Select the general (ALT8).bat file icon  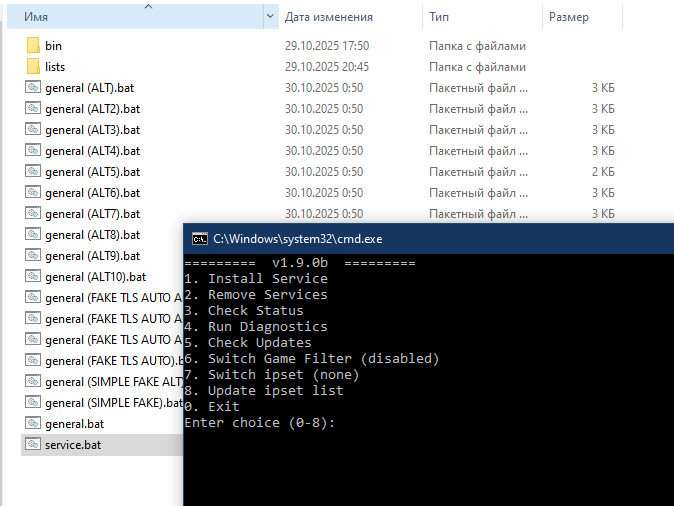pyautogui.click(x=33, y=234)
